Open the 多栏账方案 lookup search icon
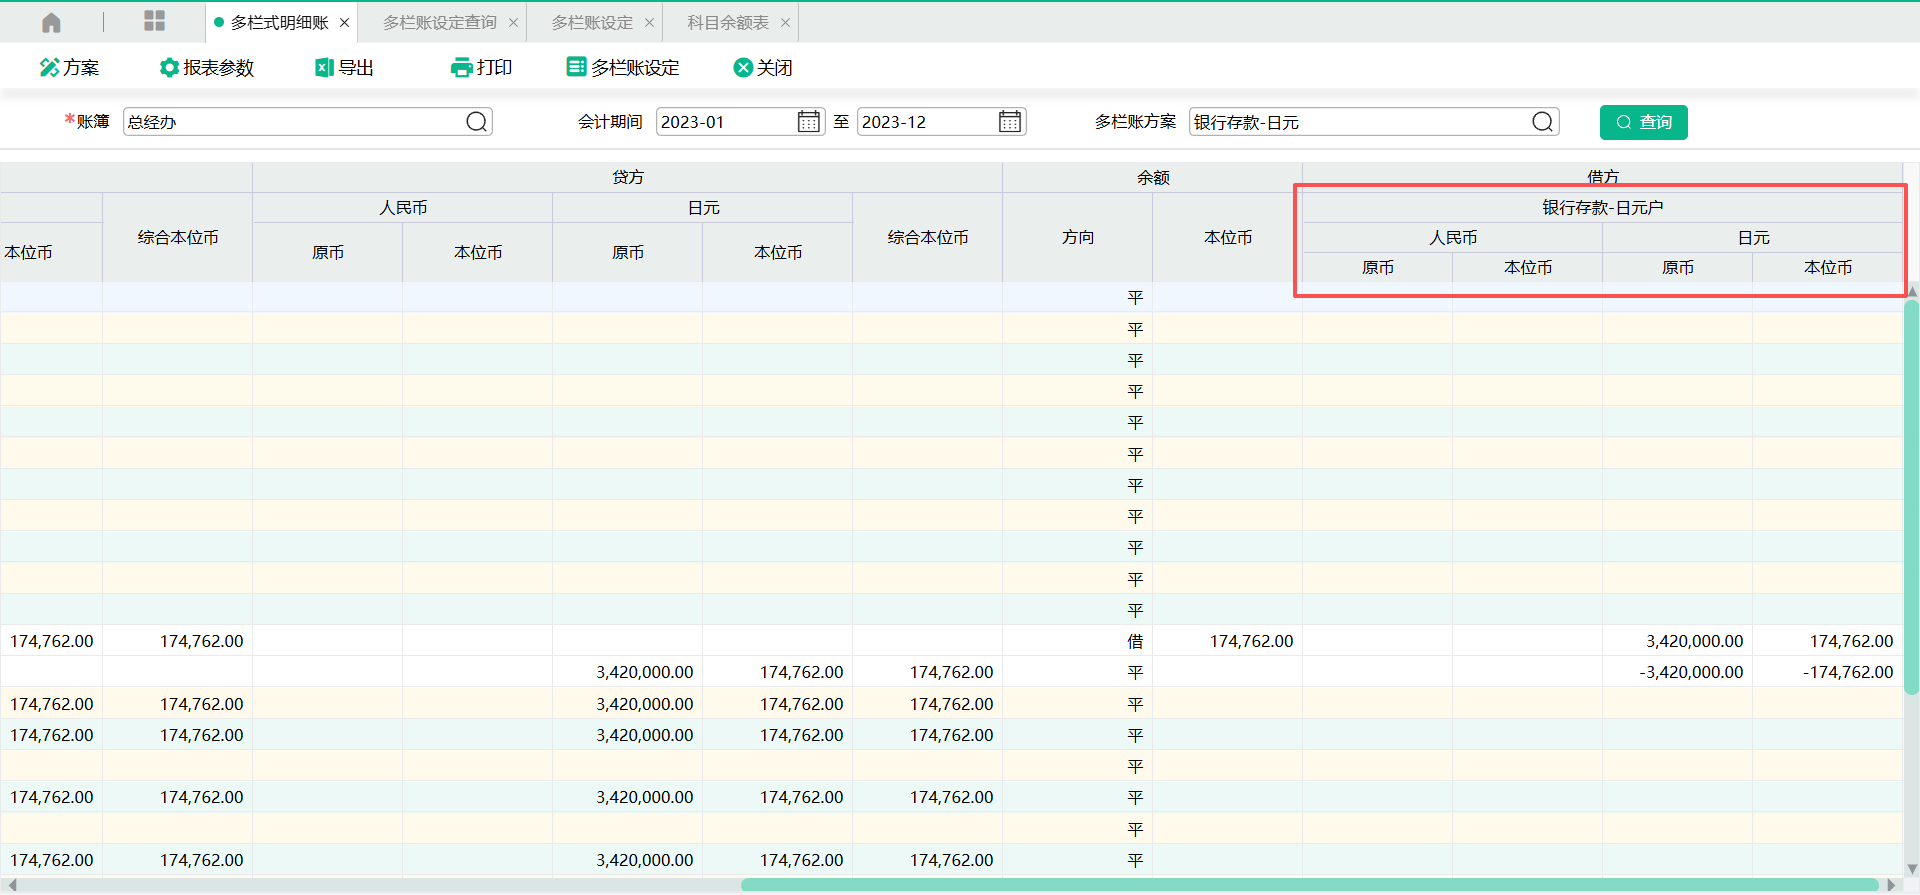 tap(1542, 122)
